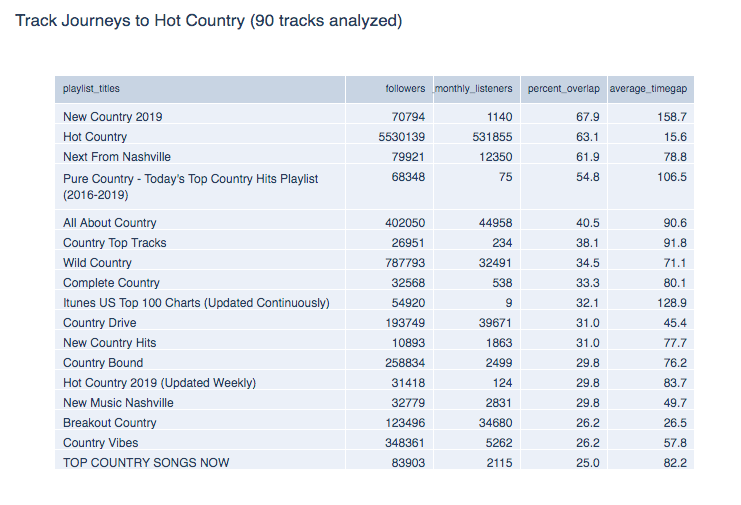This screenshot has height=505, width=741.
Task: Select Breakout Country playlist title
Action: pos(110,422)
